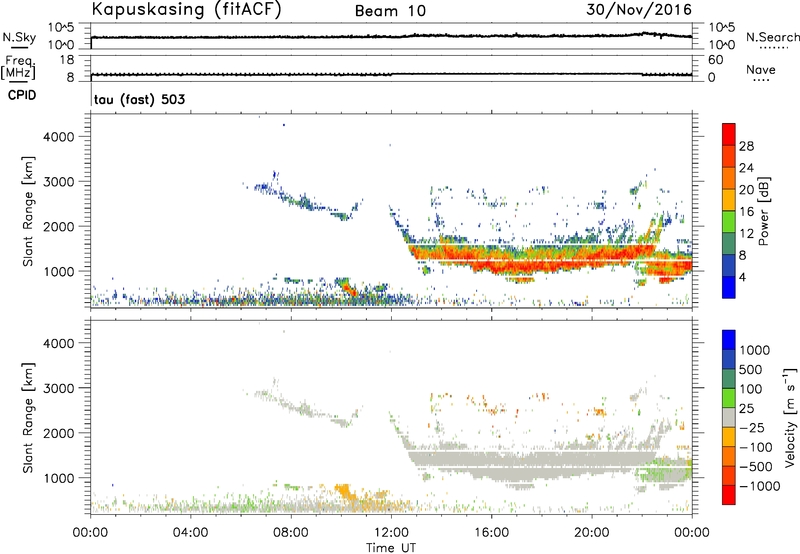Click the blue top segment of Velocity colorbar
This screenshot has width=800, height=554.
point(729,340)
